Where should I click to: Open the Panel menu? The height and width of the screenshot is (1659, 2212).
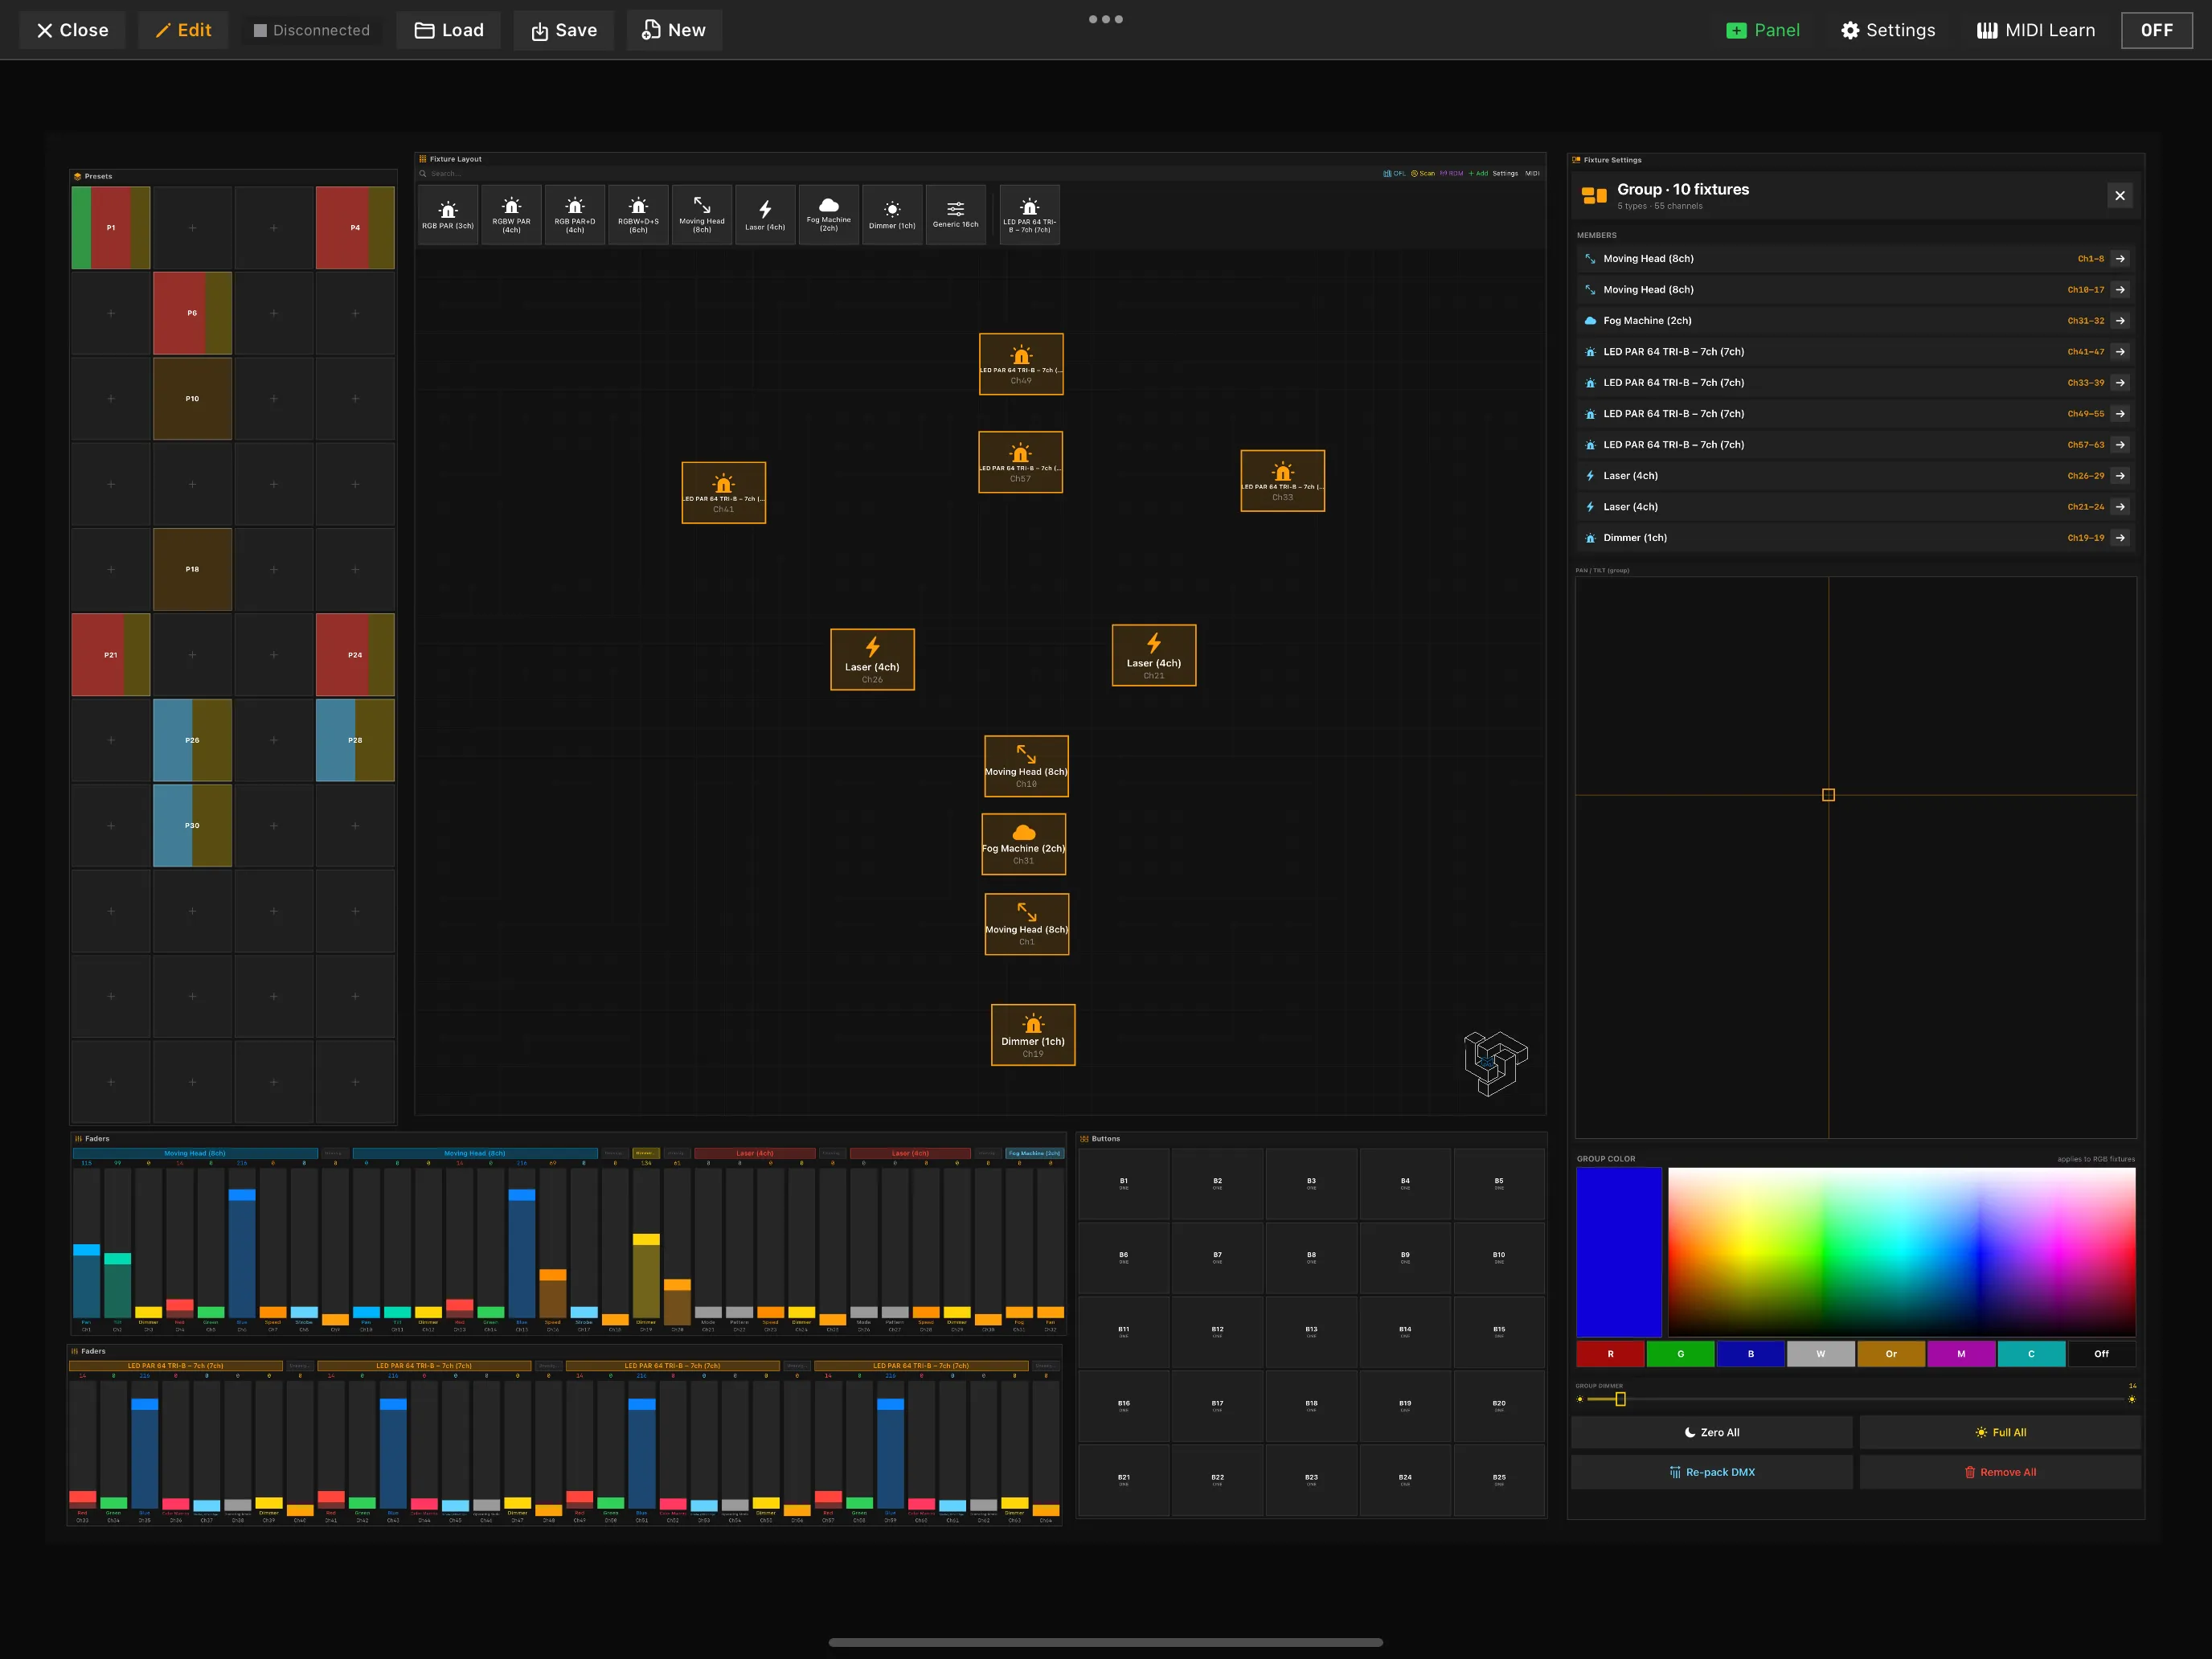tap(1763, 30)
